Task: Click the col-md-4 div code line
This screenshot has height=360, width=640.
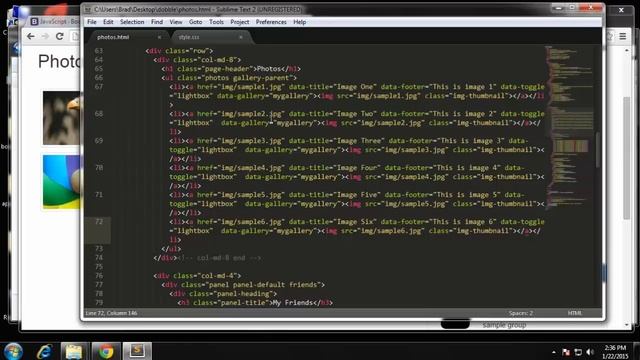Action: (198, 276)
